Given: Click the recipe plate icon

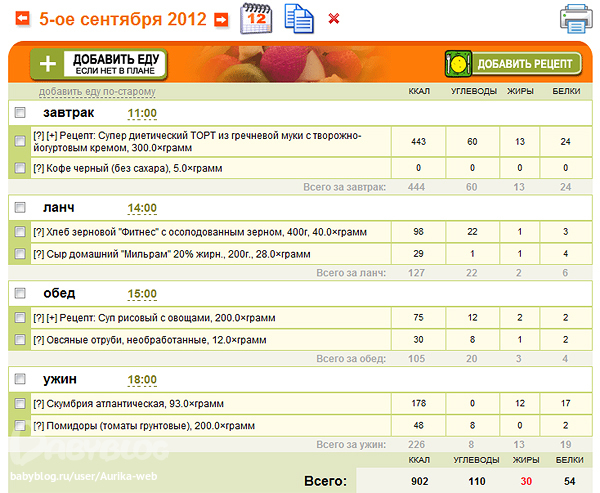Looking at the screenshot, I should (x=458, y=64).
